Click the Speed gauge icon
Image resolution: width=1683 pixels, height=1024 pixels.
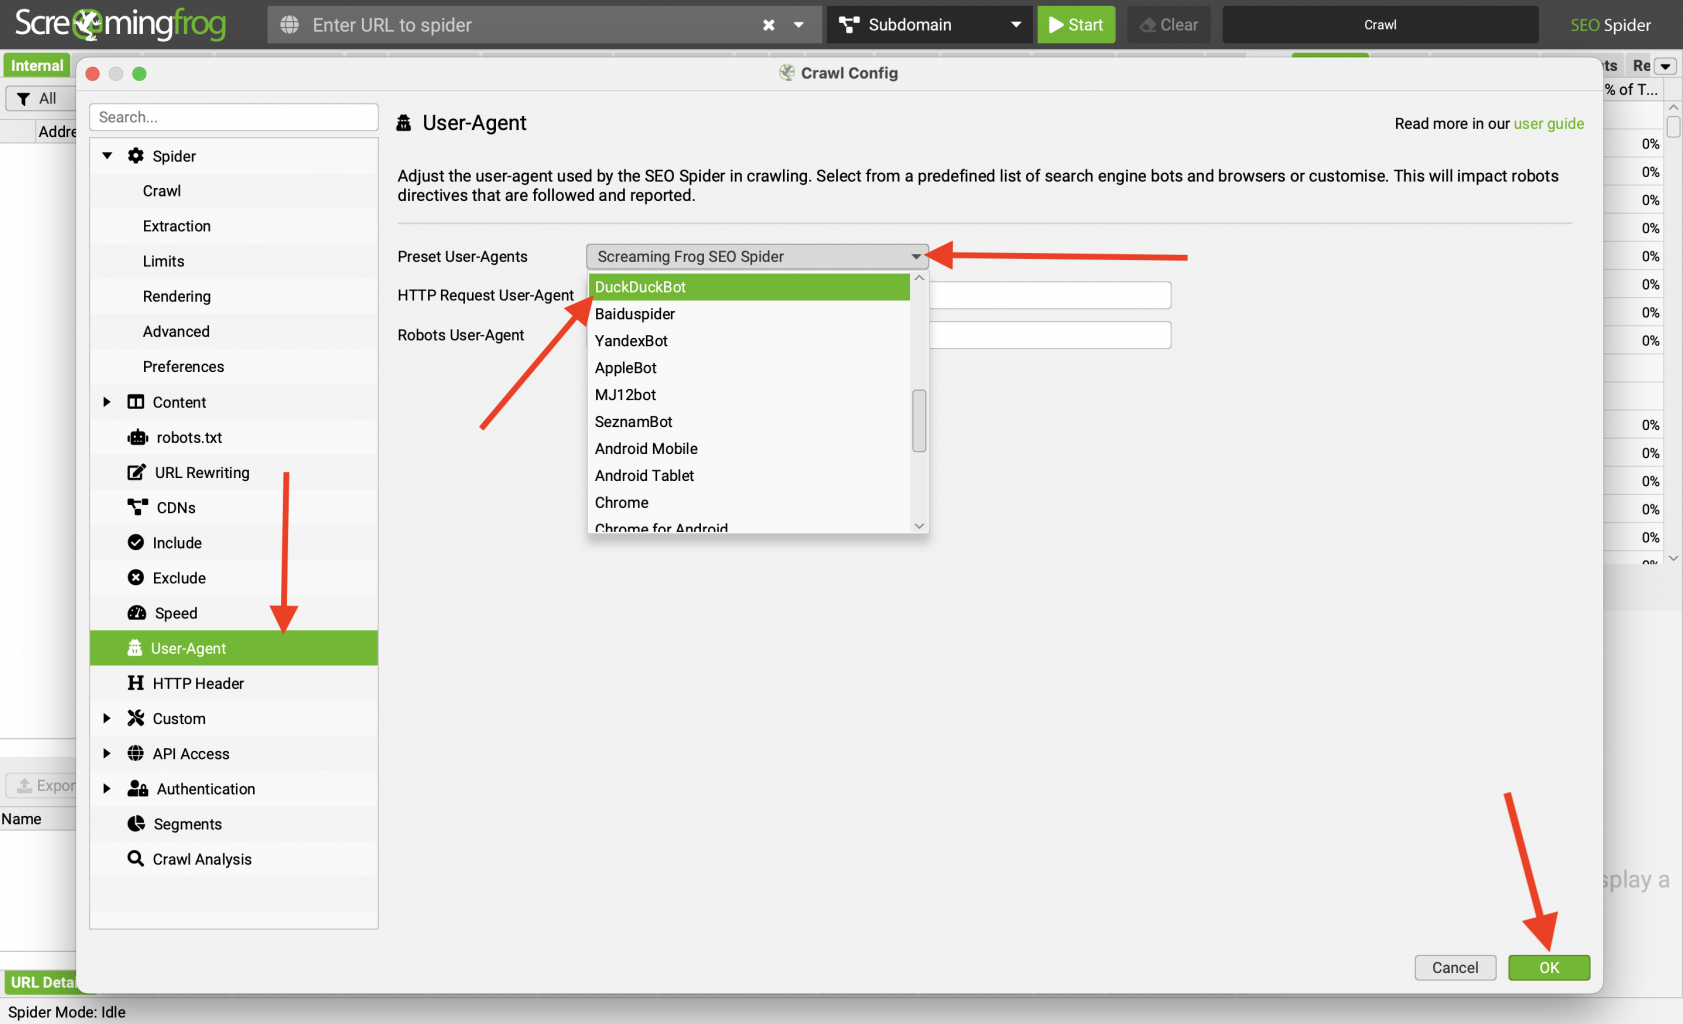[137, 613]
